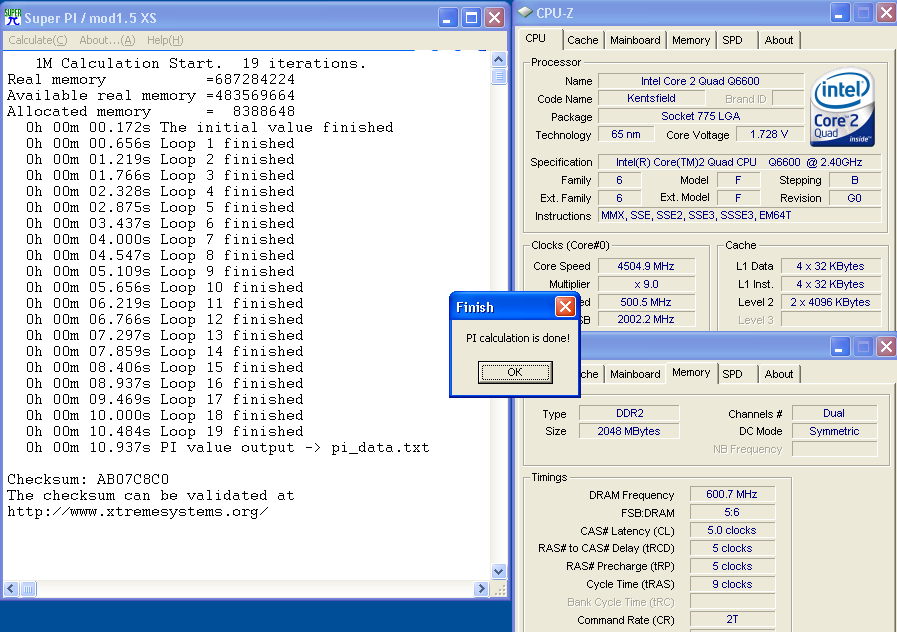897x632 pixels.
Task: Open About tab in upper CPU-Z window
Action: pos(779,40)
